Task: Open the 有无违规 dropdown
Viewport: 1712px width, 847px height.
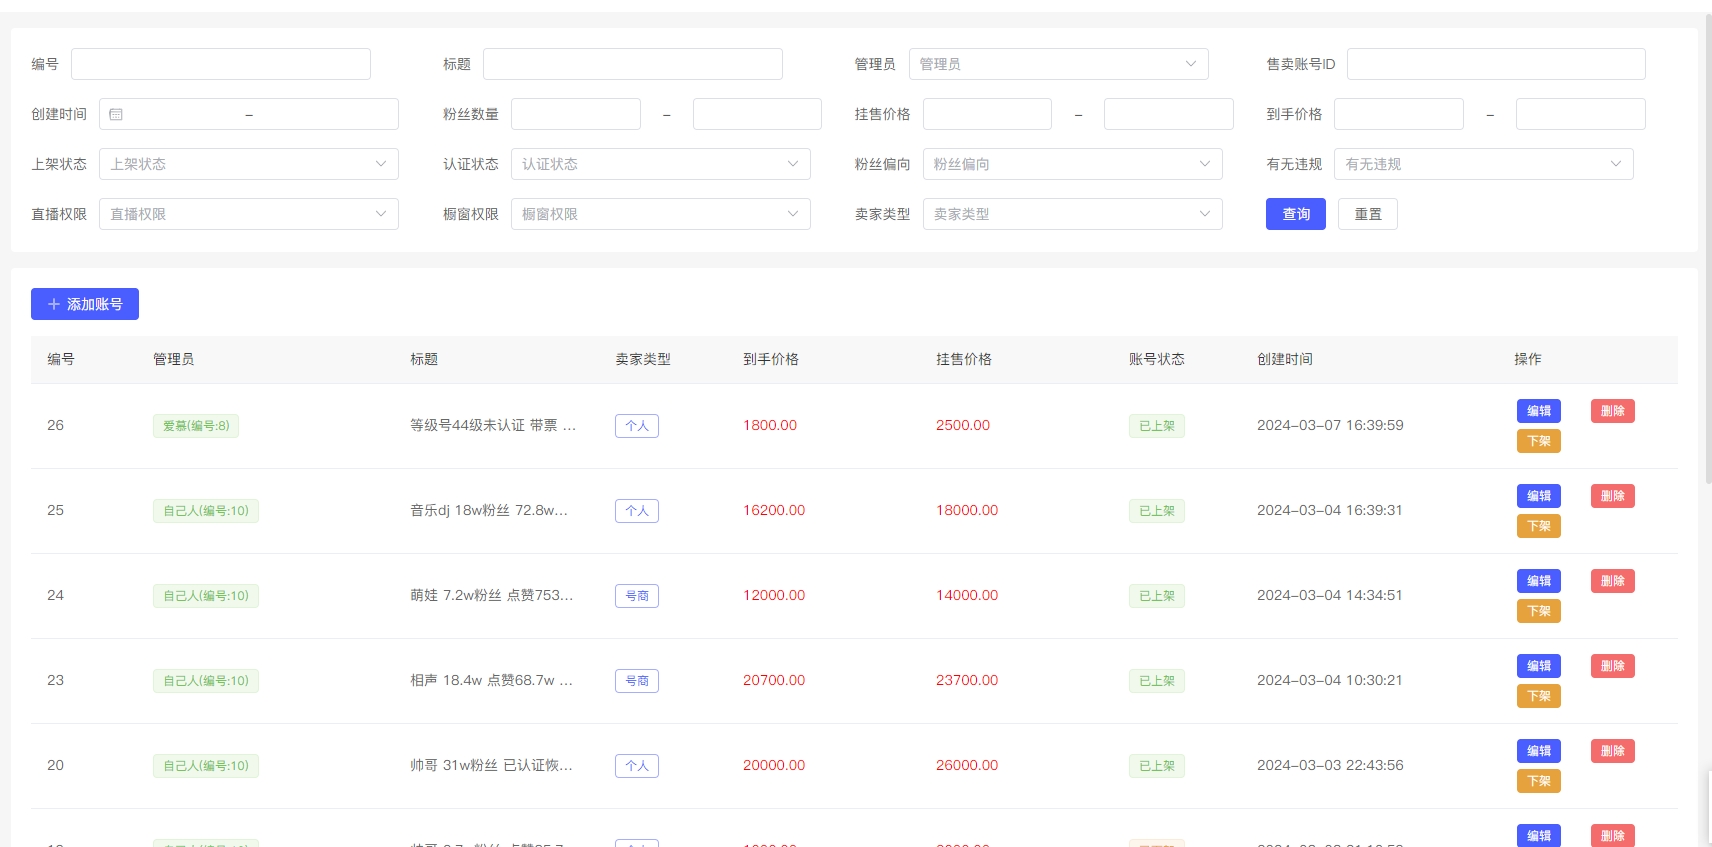Action: coord(1483,164)
